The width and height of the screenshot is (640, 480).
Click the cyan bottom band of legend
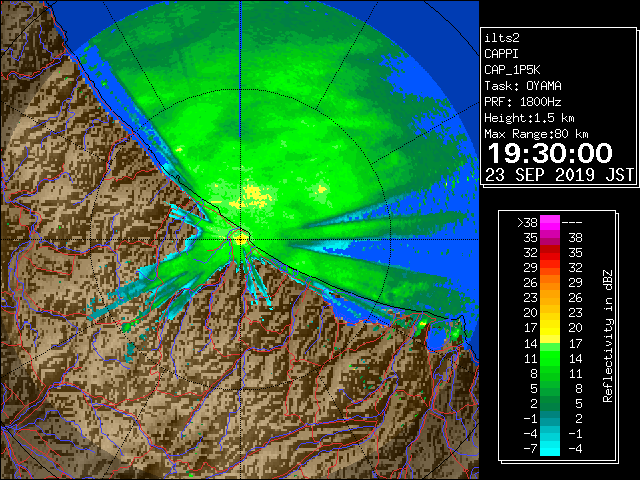tap(549, 448)
